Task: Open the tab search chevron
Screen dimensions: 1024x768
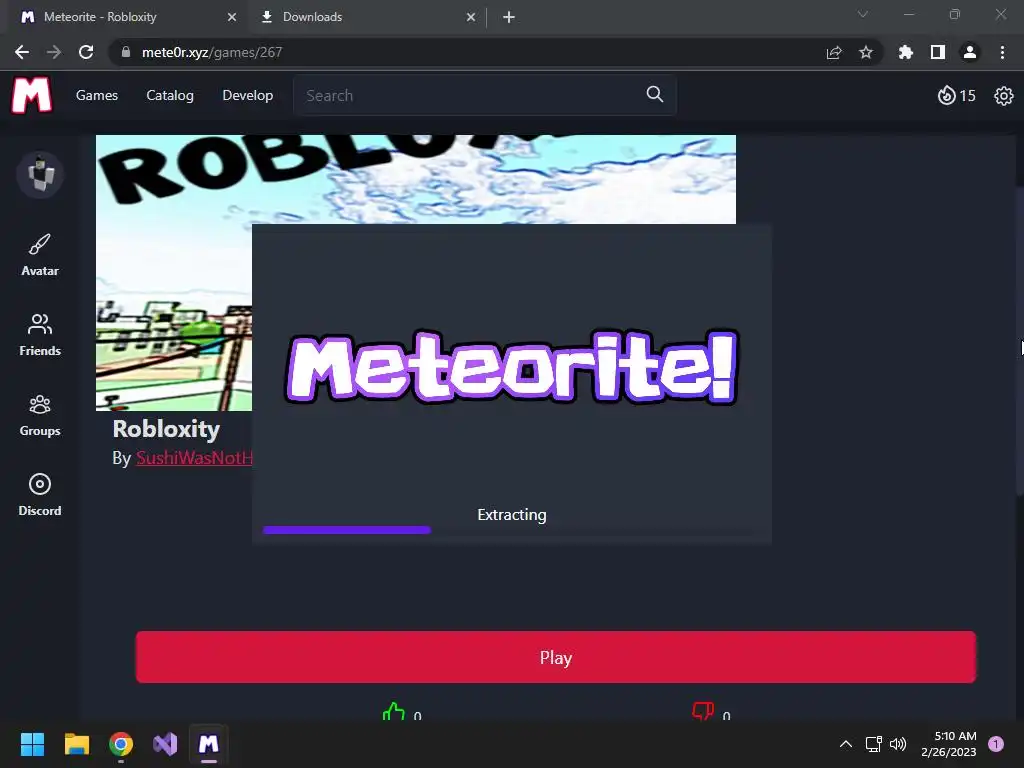Action: tap(863, 14)
